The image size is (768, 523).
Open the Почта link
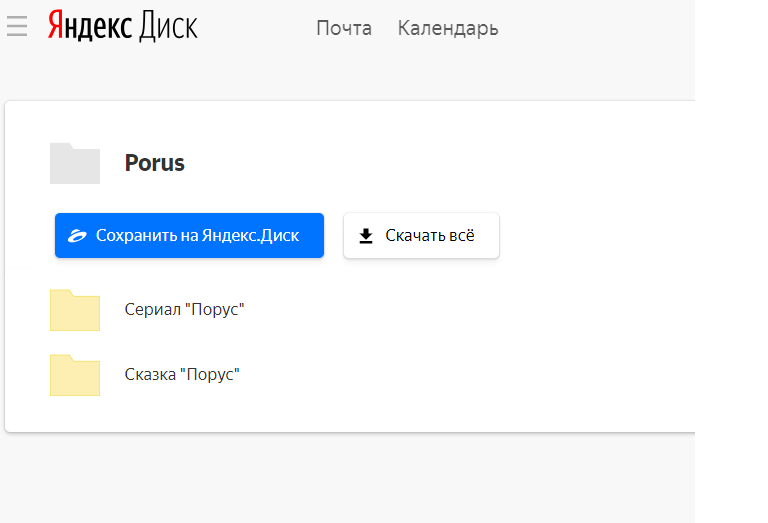pos(344,28)
